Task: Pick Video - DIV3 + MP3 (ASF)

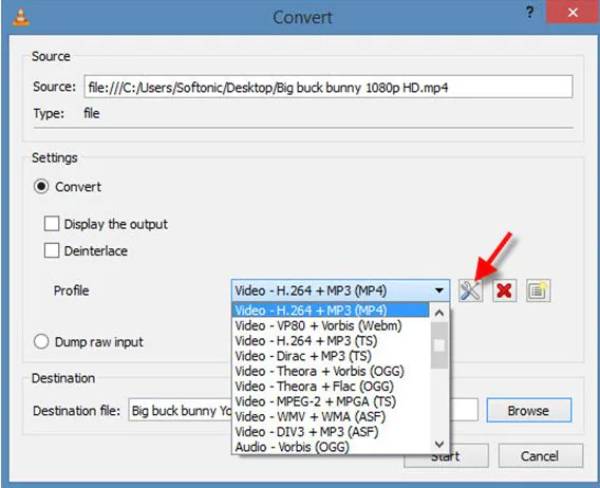Action: (x=330, y=432)
